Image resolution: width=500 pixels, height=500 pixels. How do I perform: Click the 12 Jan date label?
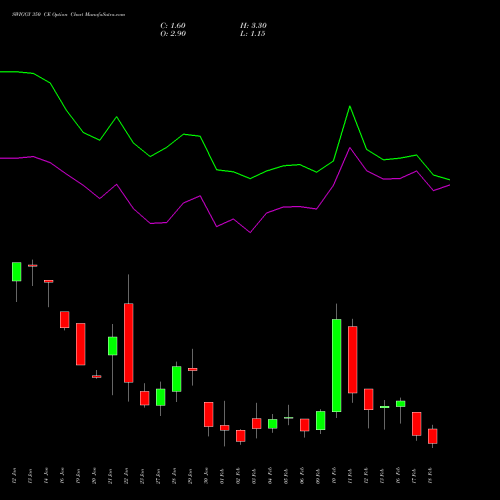14,476
